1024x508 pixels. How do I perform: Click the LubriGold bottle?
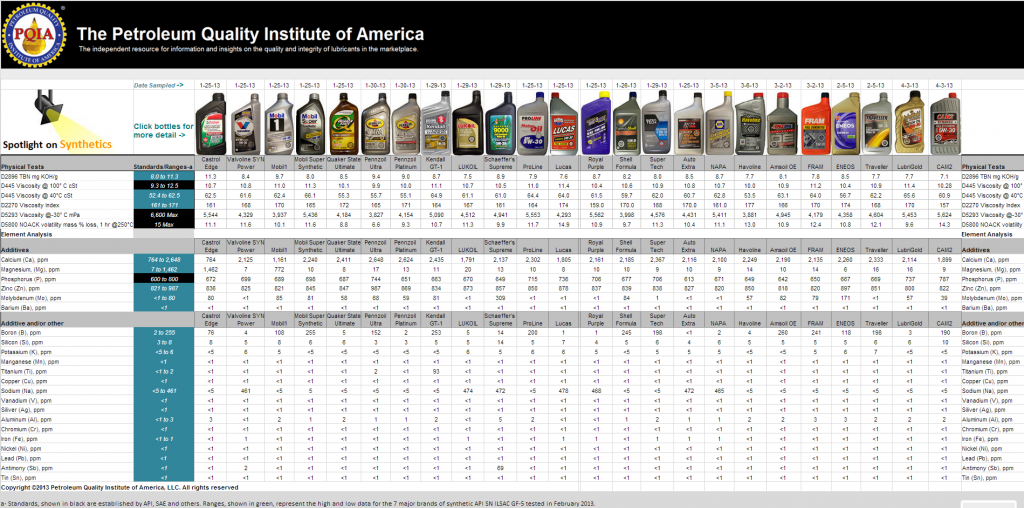pos(910,123)
